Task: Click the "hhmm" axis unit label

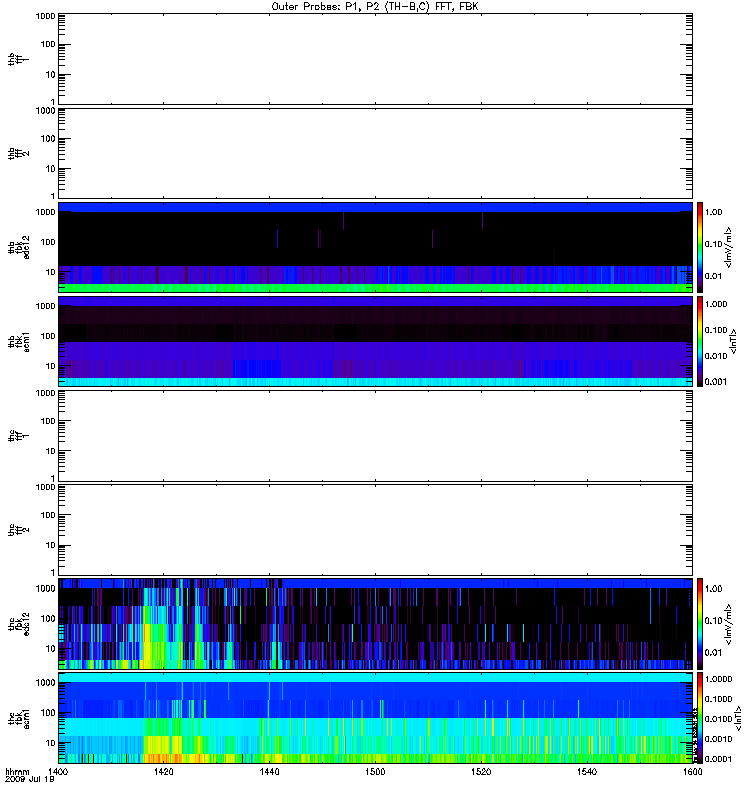Action: pos(17,772)
